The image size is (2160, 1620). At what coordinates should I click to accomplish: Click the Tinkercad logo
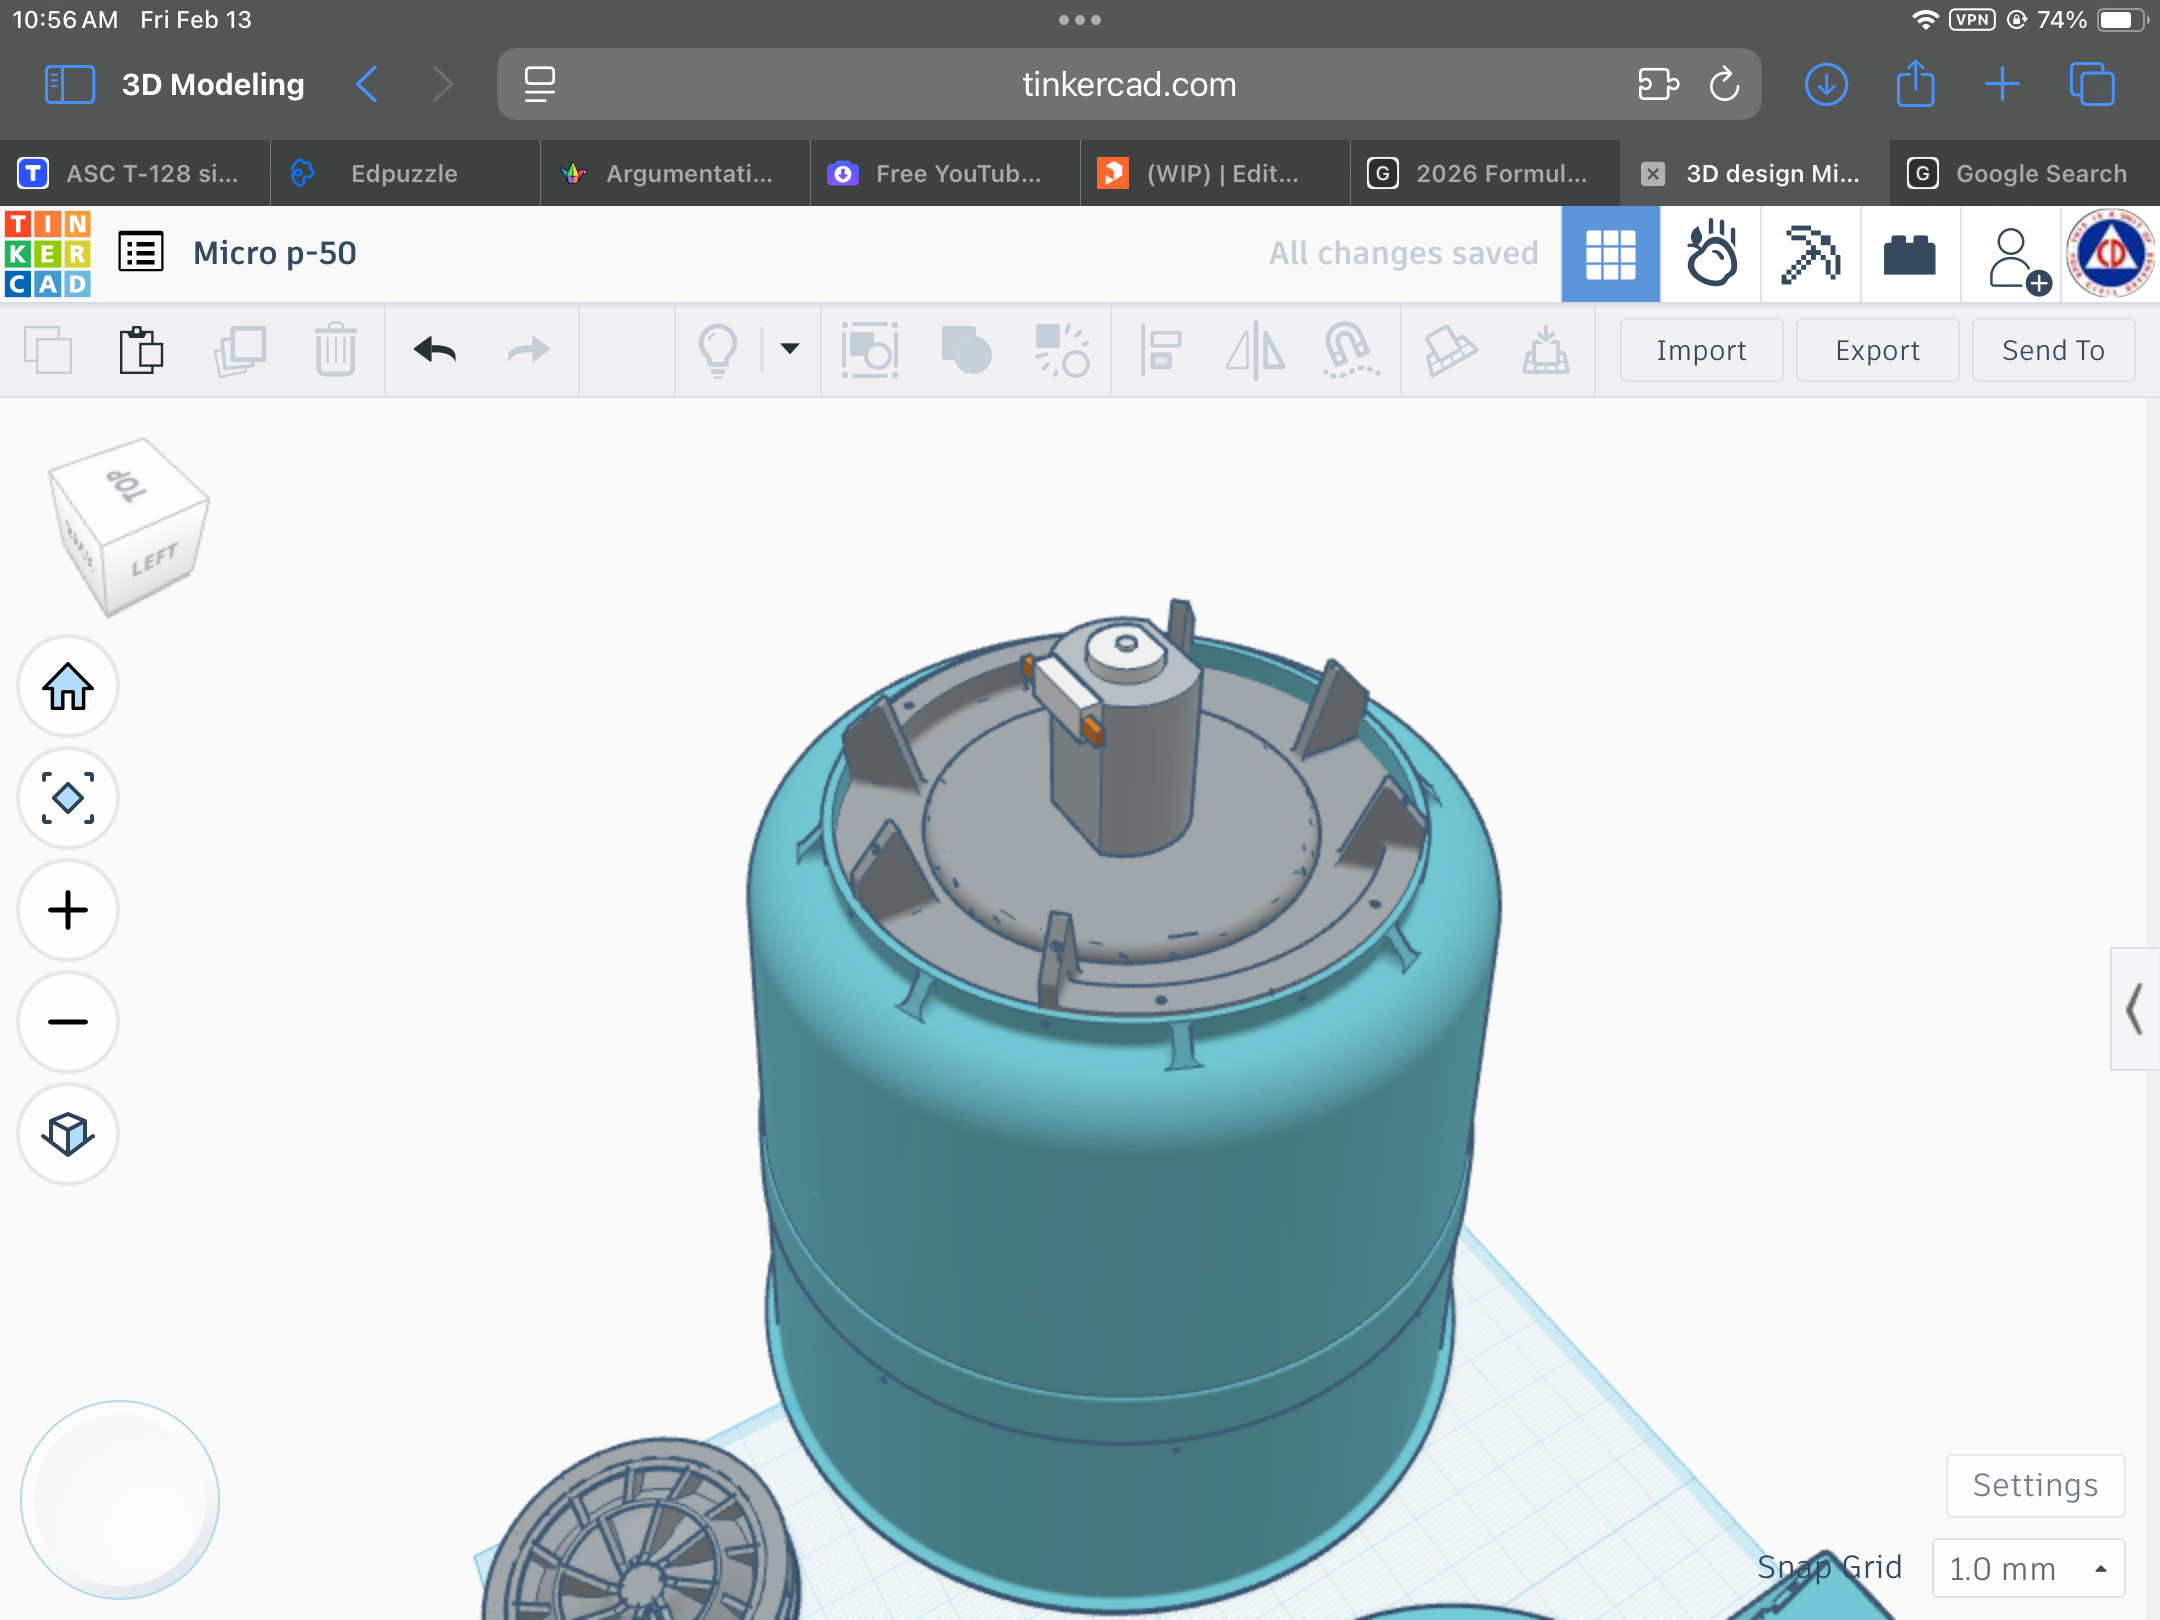tap(47, 254)
